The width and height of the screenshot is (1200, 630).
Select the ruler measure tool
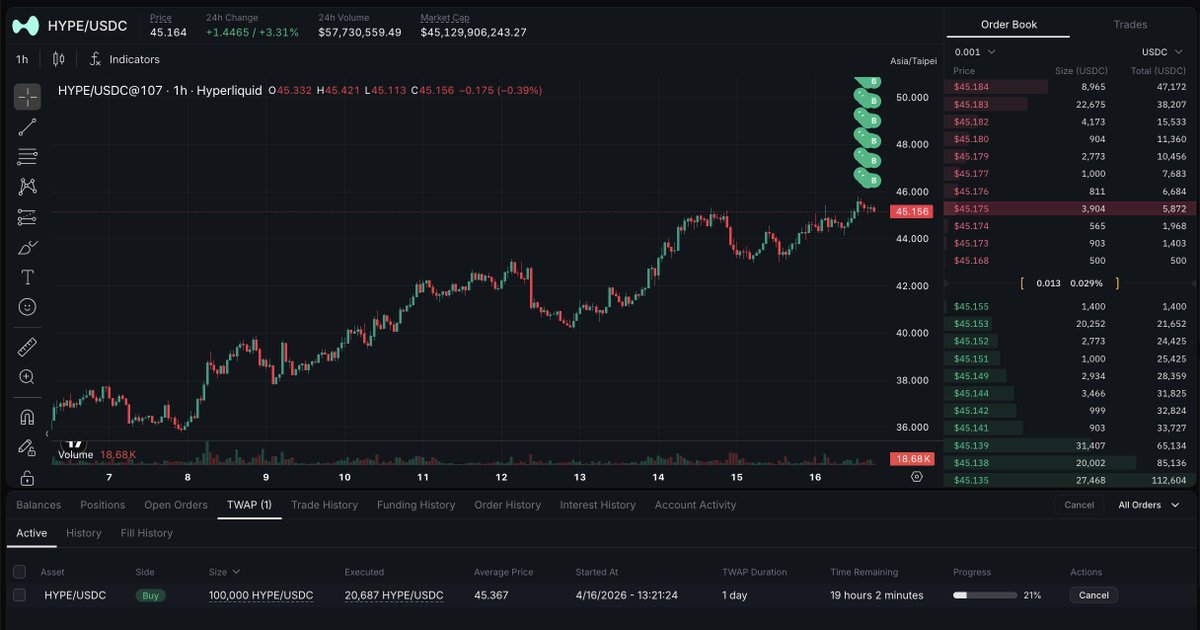click(27, 347)
